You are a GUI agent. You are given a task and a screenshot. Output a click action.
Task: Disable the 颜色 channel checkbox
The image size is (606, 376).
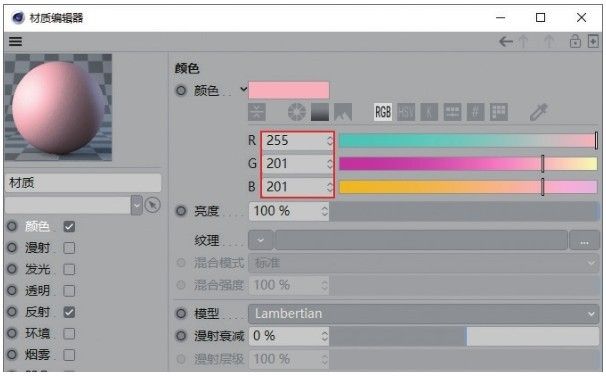point(69,226)
